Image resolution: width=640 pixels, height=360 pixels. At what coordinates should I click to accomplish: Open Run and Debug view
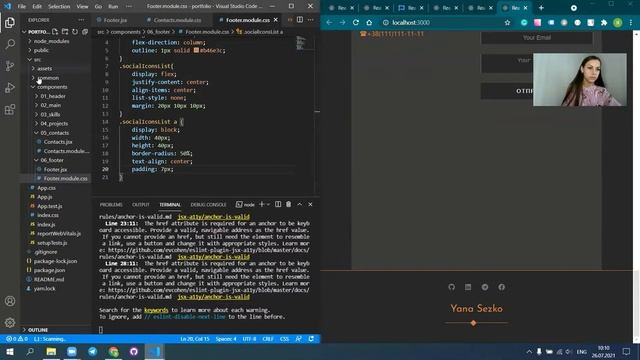[10, 87]
